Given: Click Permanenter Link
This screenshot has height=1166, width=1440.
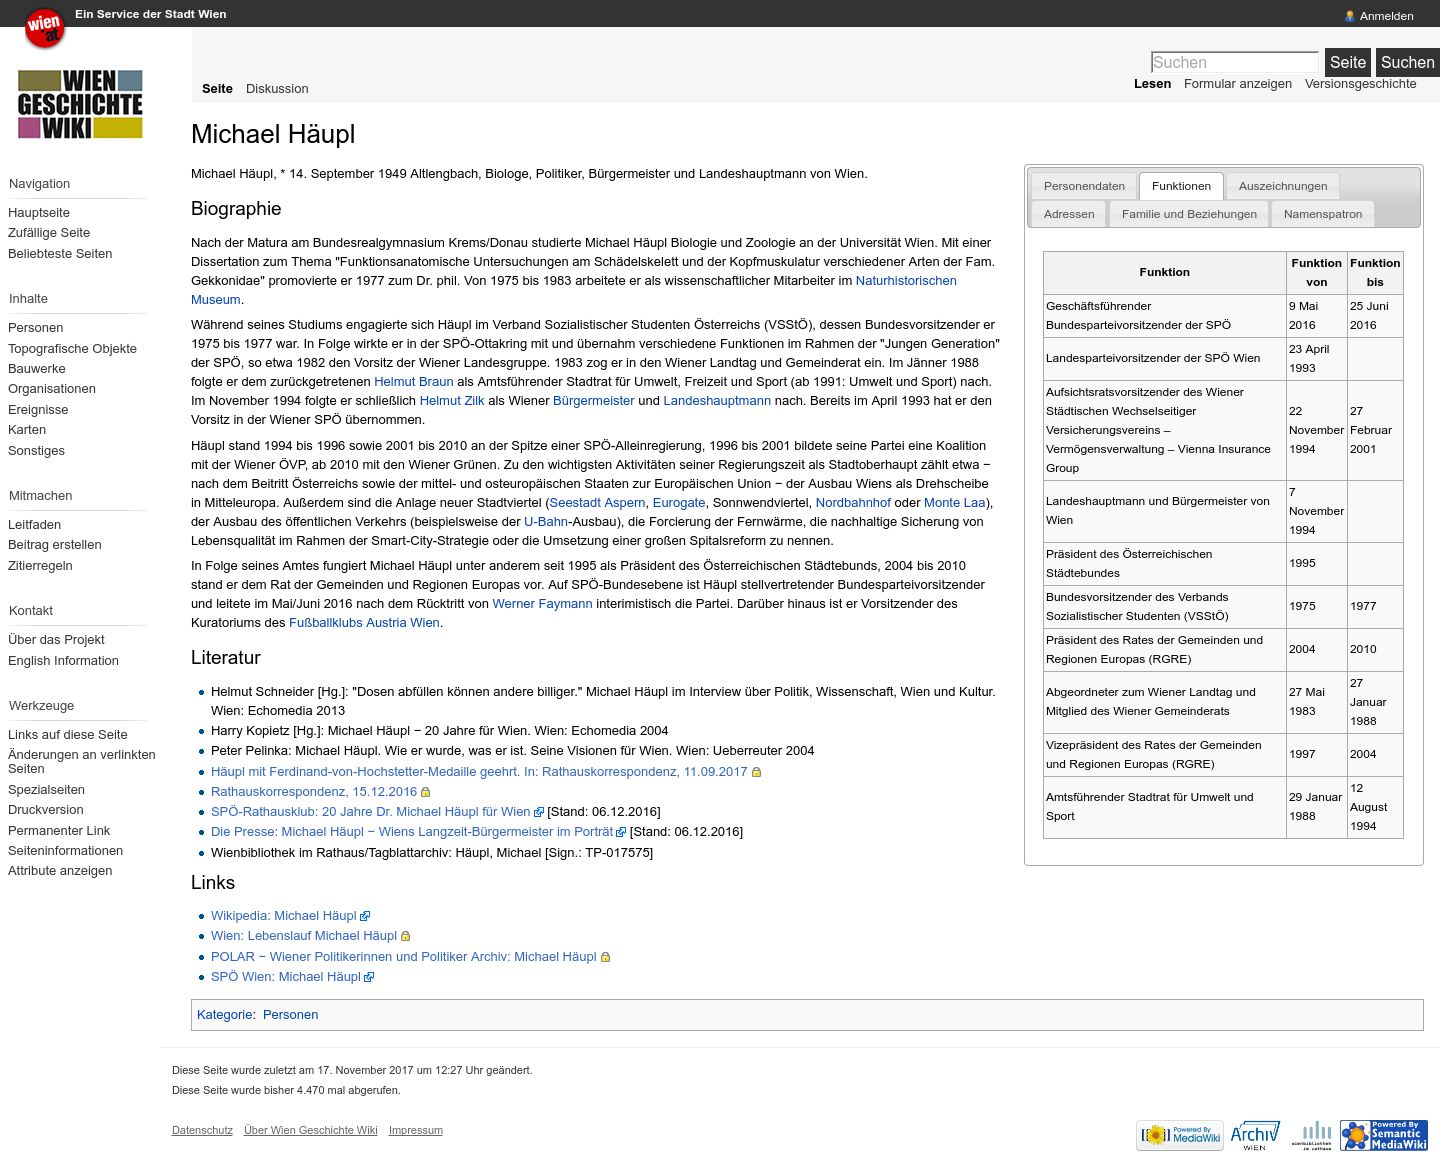Looking at the screenshot, I should coord(59,831).
